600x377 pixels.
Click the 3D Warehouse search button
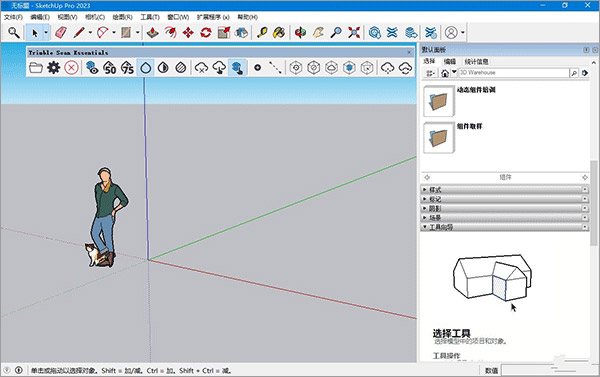click(574, 73)
